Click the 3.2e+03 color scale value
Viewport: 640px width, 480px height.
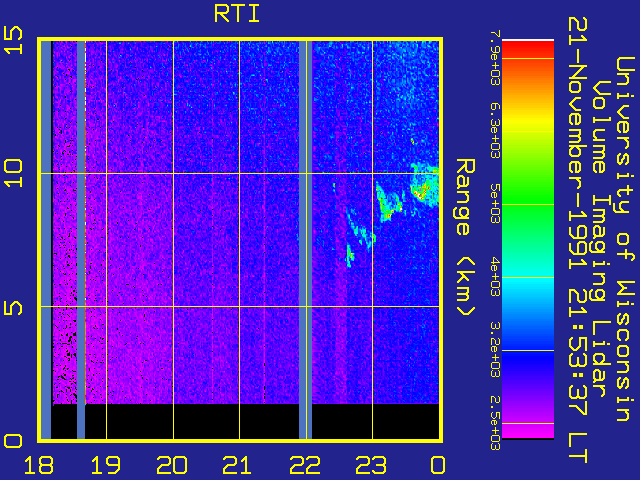495,350
